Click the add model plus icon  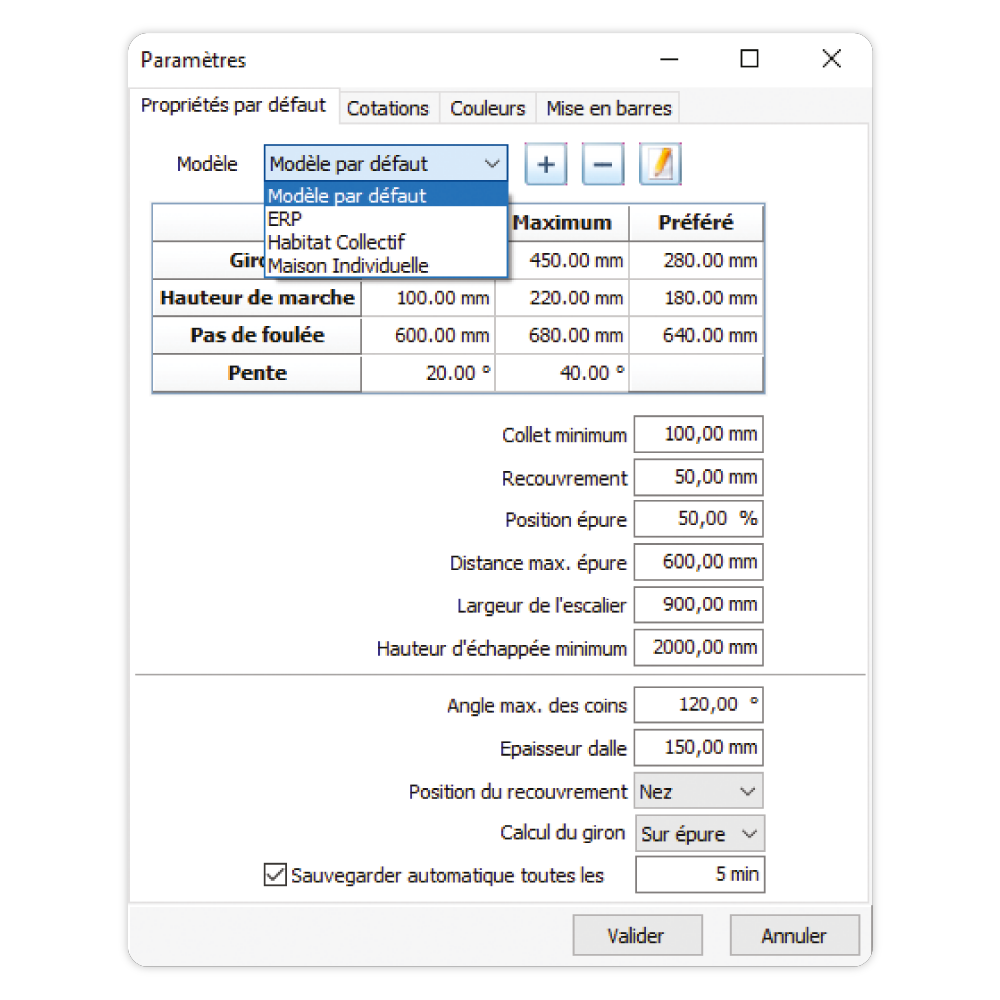(546, 165)
